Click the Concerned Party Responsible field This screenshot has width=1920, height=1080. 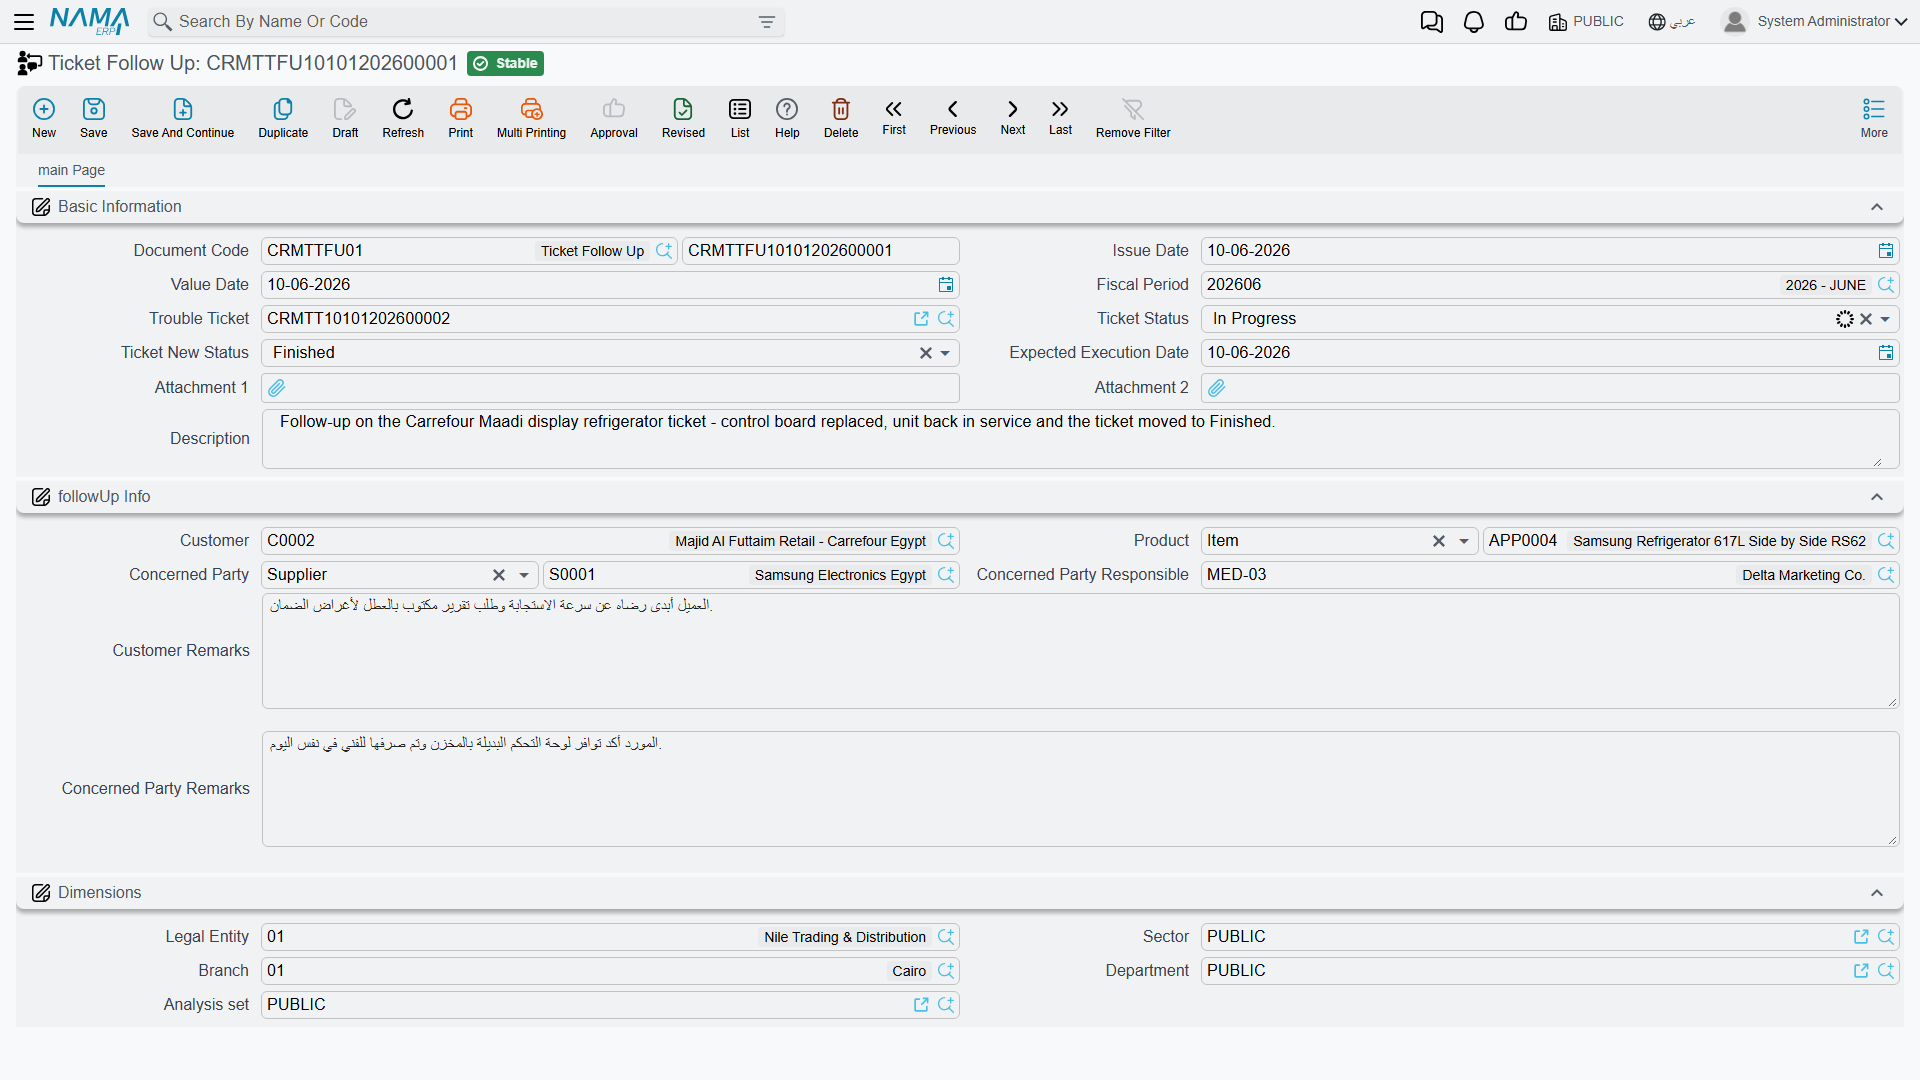[1550, 575]
